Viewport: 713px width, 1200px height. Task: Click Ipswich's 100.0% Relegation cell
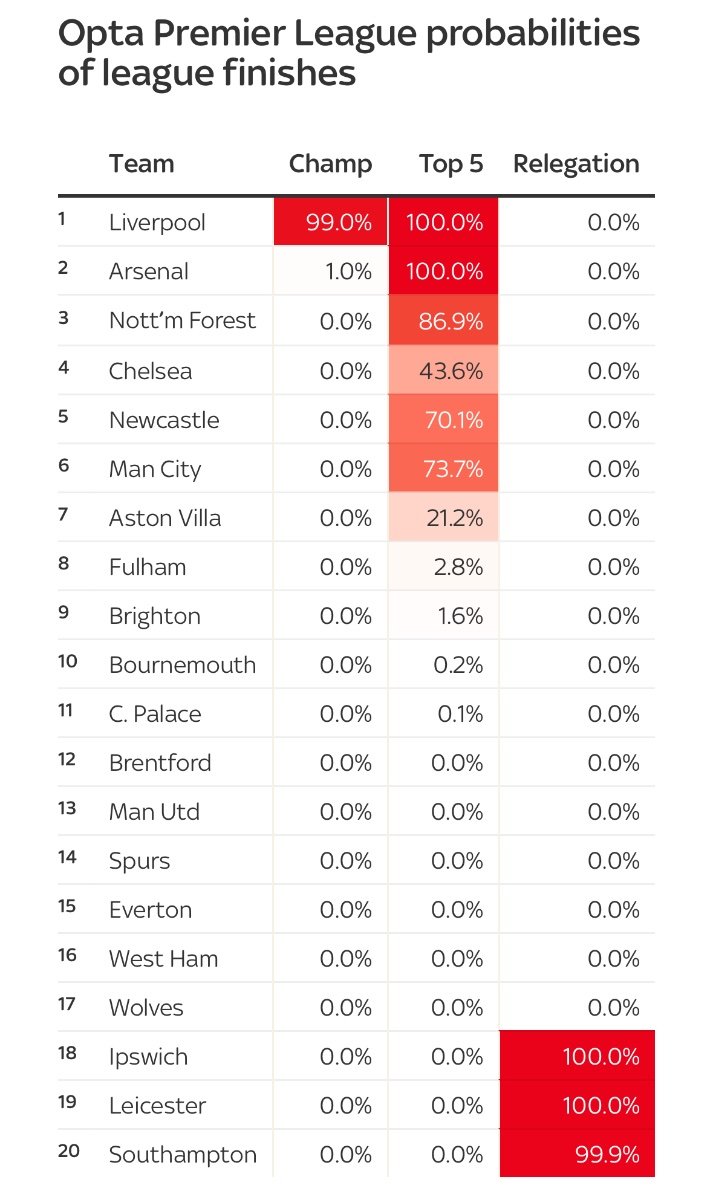[x=577, y=1056]
